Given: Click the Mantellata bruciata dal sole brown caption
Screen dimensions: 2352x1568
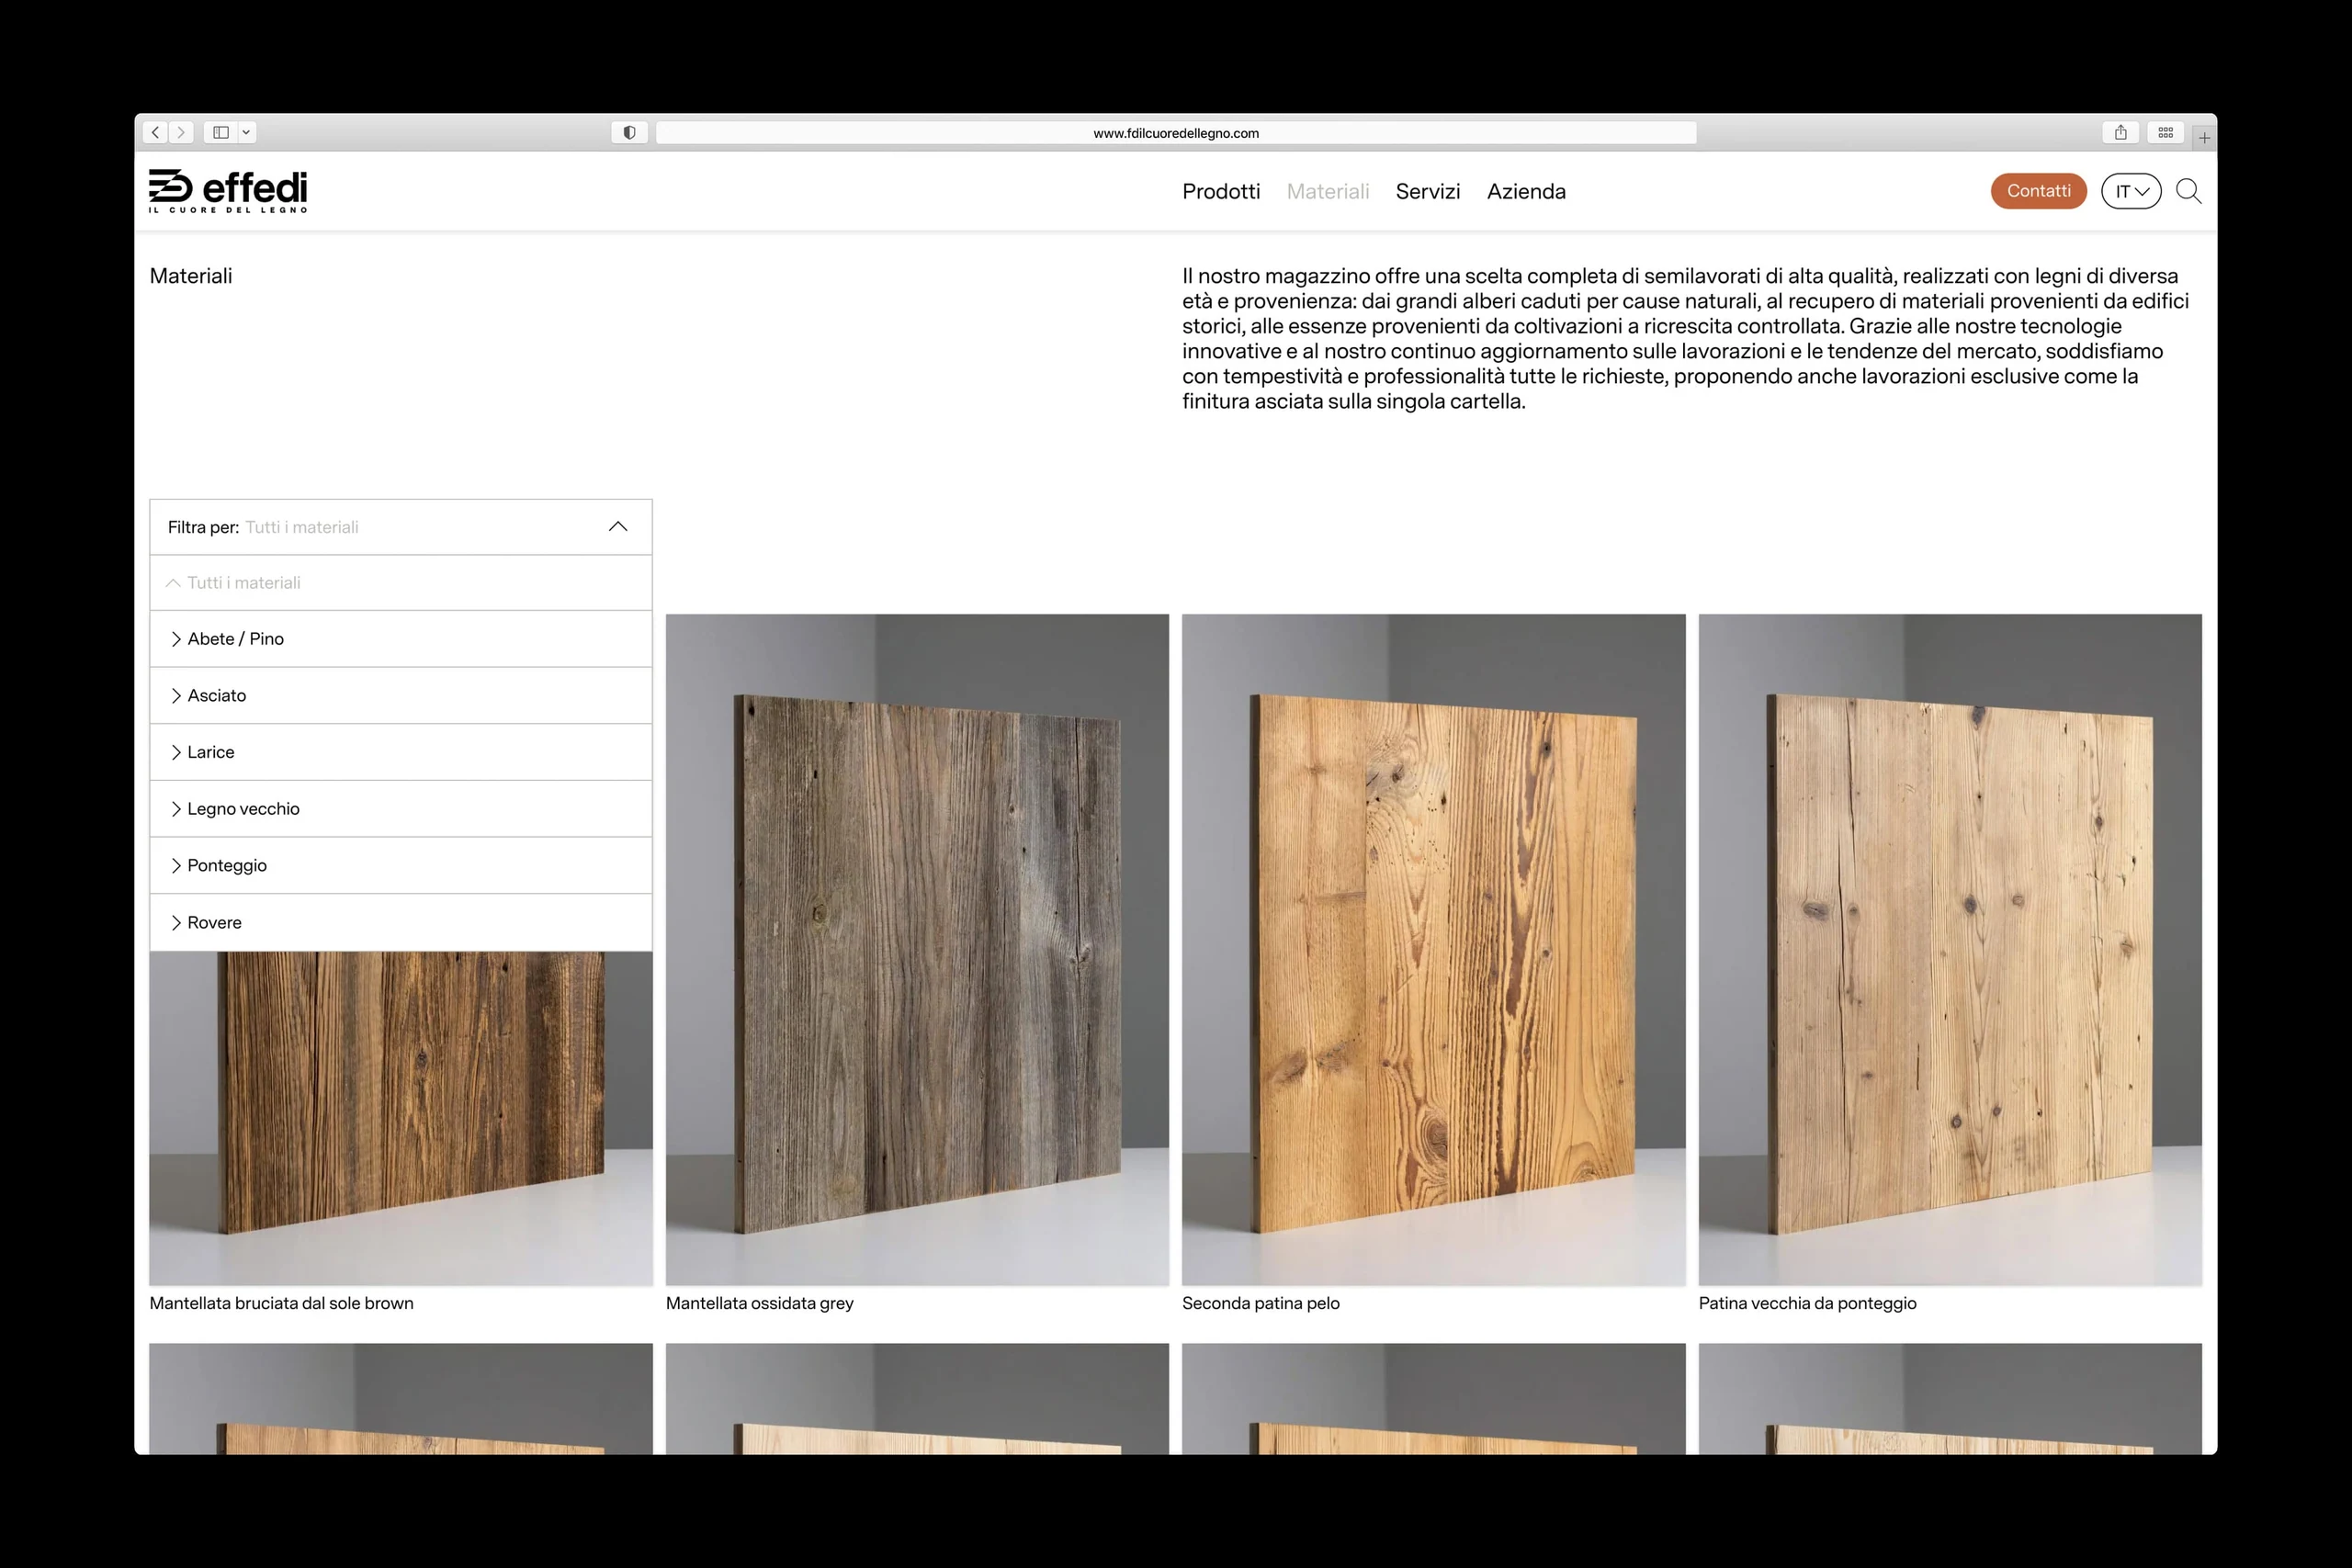Looking at the screenshot, I should click(x=282, y=1303).
